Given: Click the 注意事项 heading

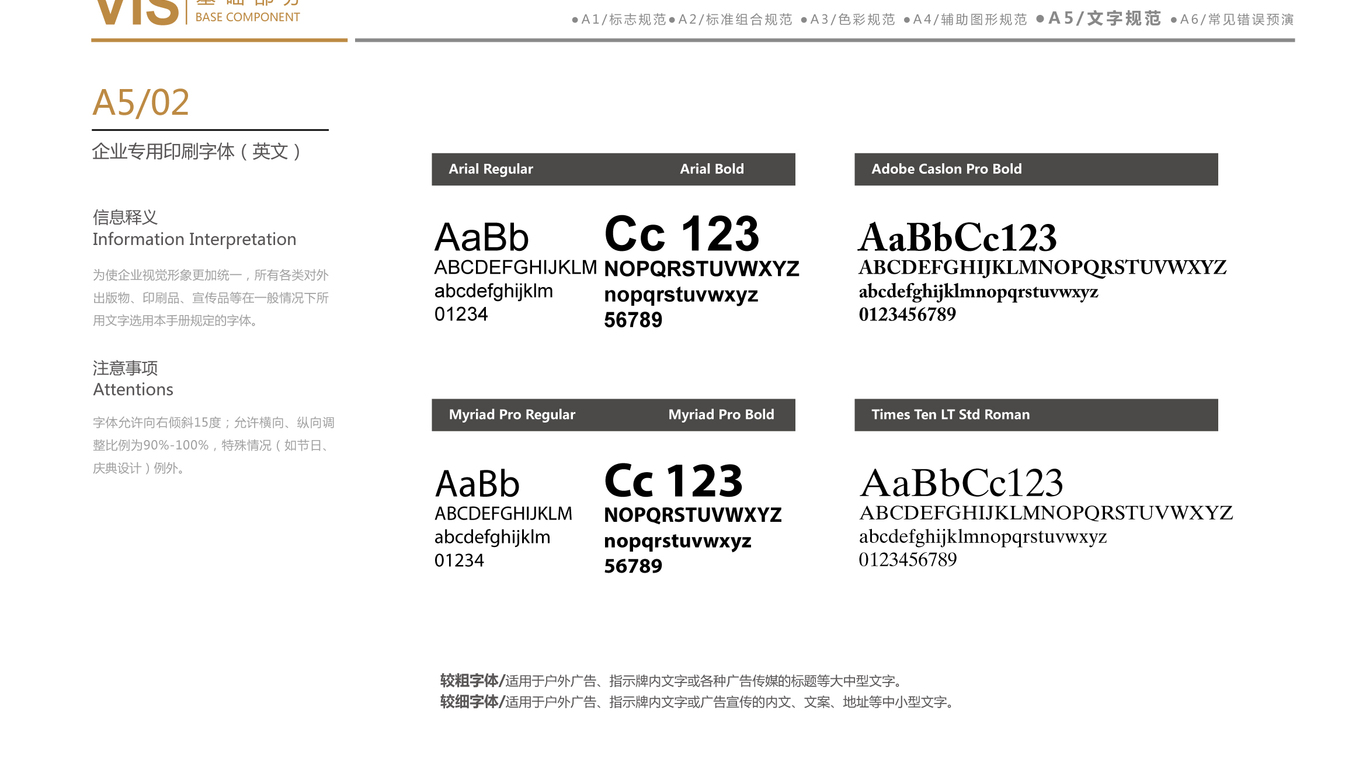Looking at the screenshot, I should (125, 368).
